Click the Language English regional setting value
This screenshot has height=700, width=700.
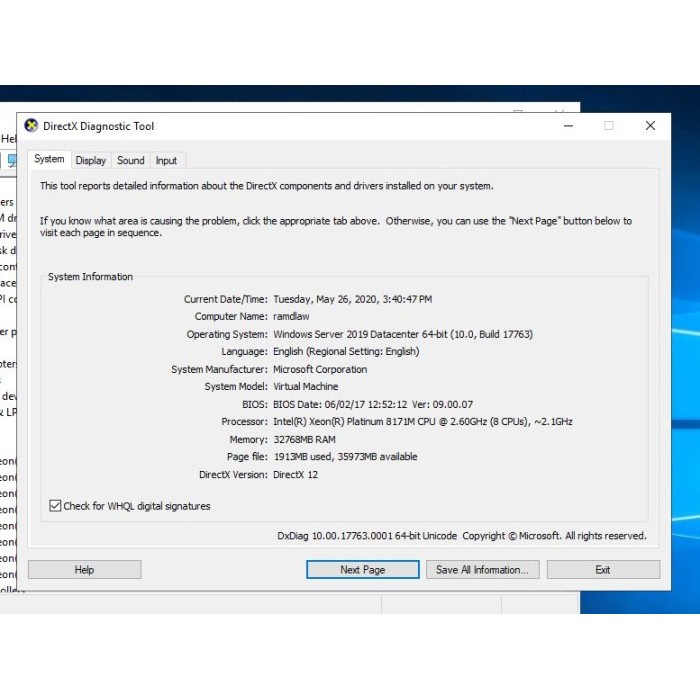tap(346, 352)
